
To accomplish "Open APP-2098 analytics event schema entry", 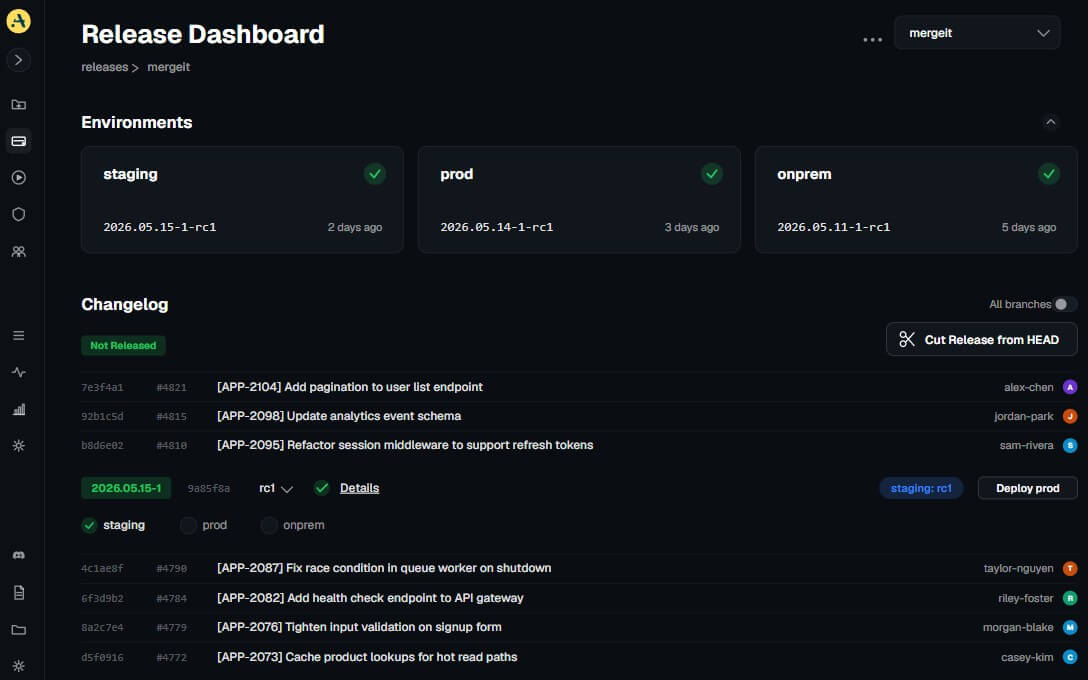I will pos(339,416).
